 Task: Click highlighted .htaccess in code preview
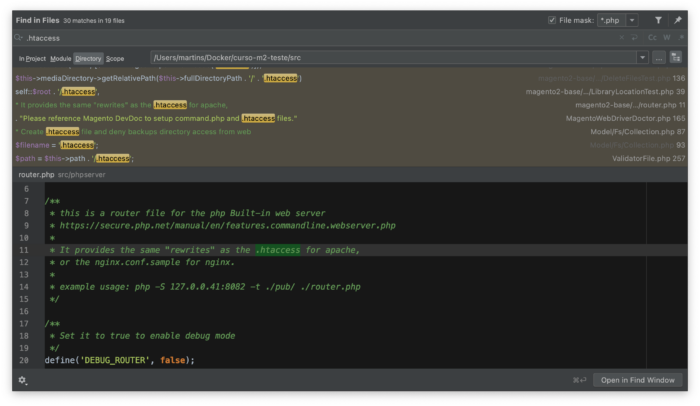[278, 250]
